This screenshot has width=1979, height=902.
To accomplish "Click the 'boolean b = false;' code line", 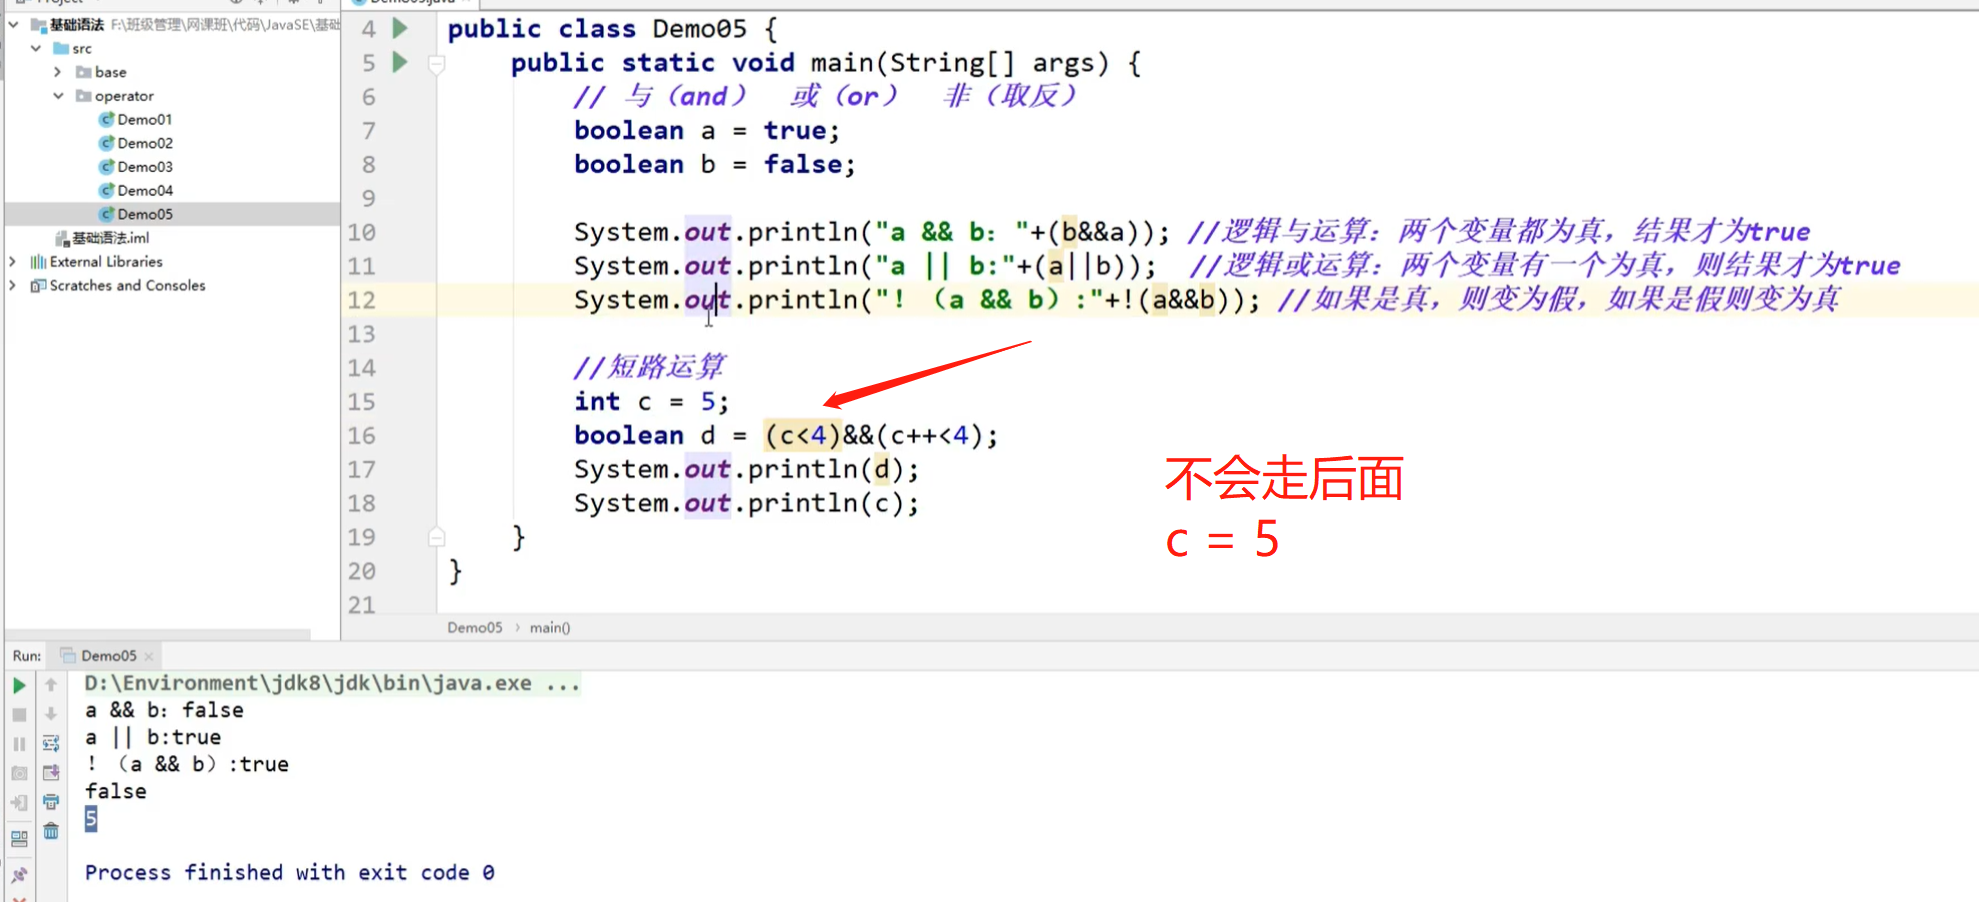I will click(x=715, y=164).
